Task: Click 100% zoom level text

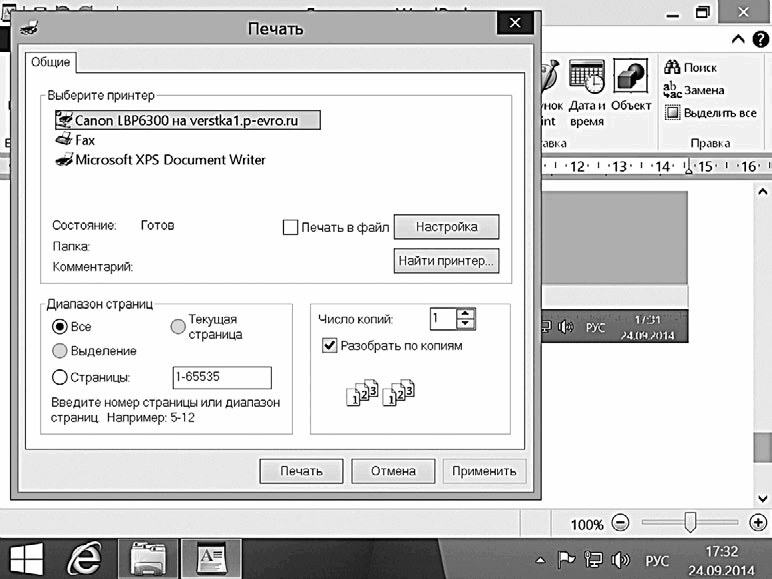Action: pyautogui.click(x=587, y=524)
